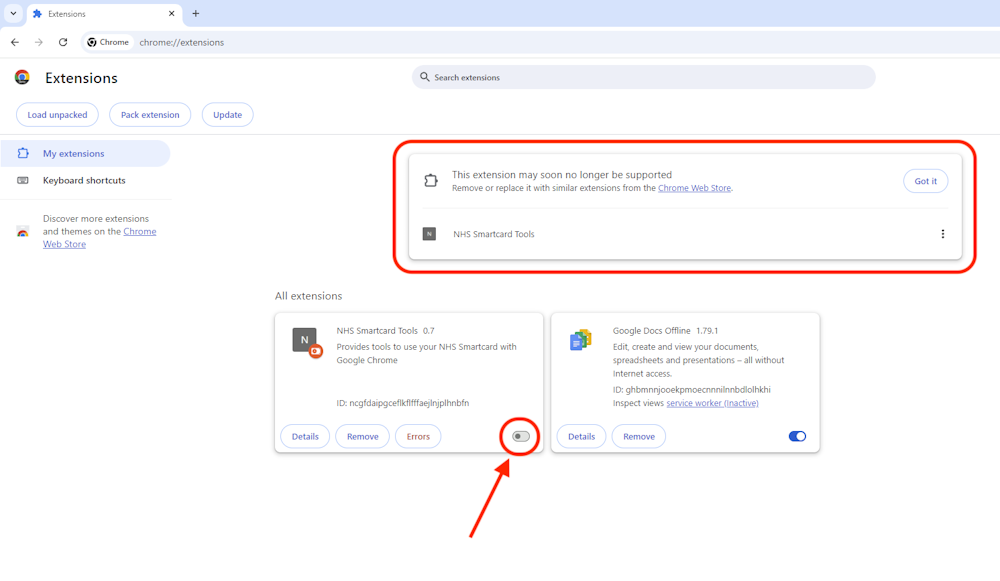Image resolution: width=1000 pixels, height=581 pixels.
Task: Select My extensions in sidebar
Action: pos(85,154)
